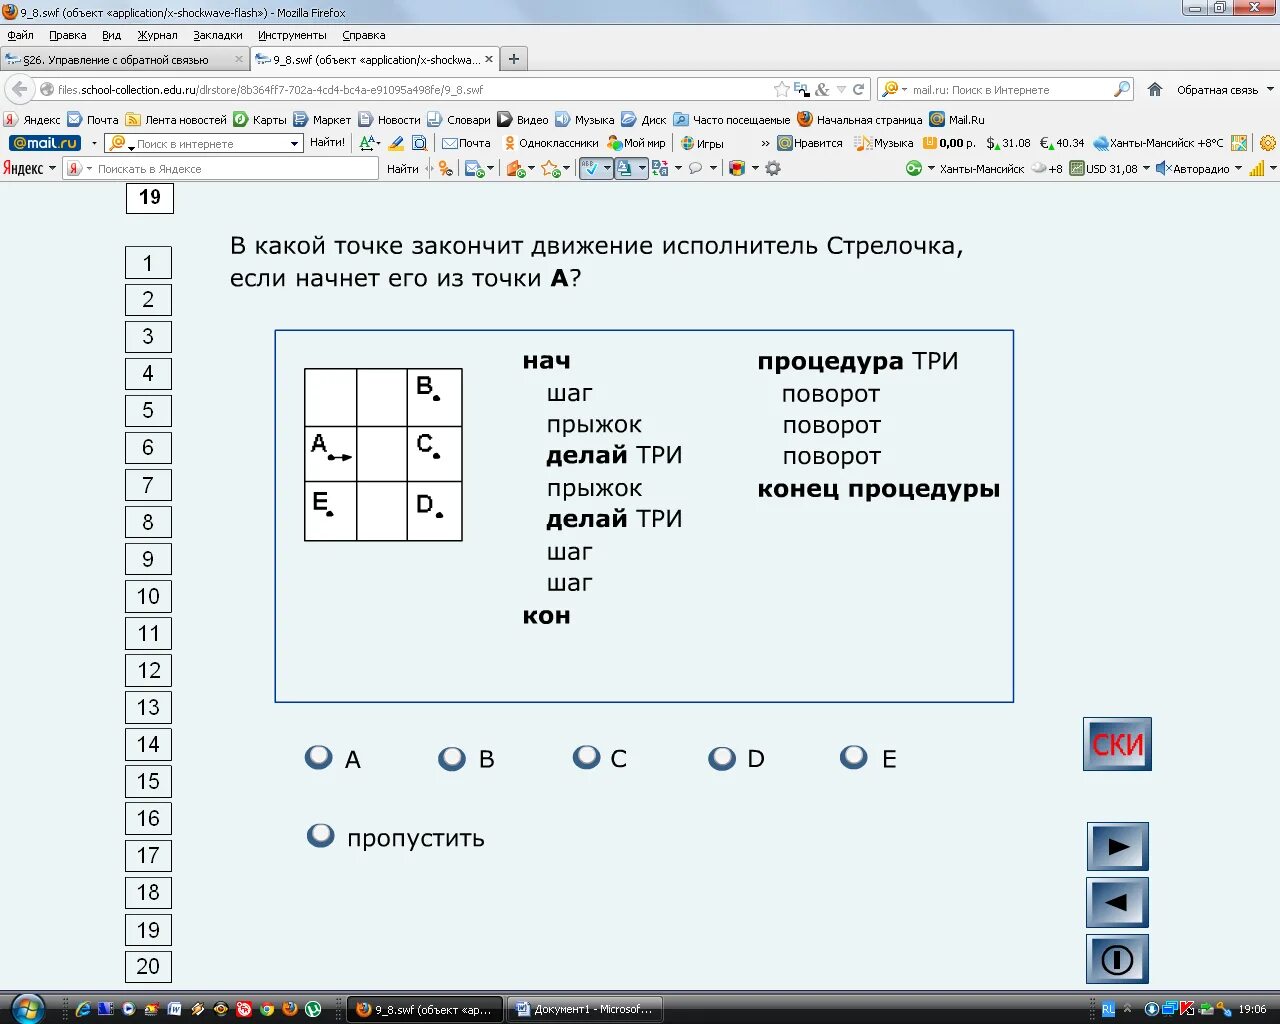Image resolution: width=1280 pixels, height=1024 pixels.
Task: Go to question 5 in sidebar
Action: point(148,410)
